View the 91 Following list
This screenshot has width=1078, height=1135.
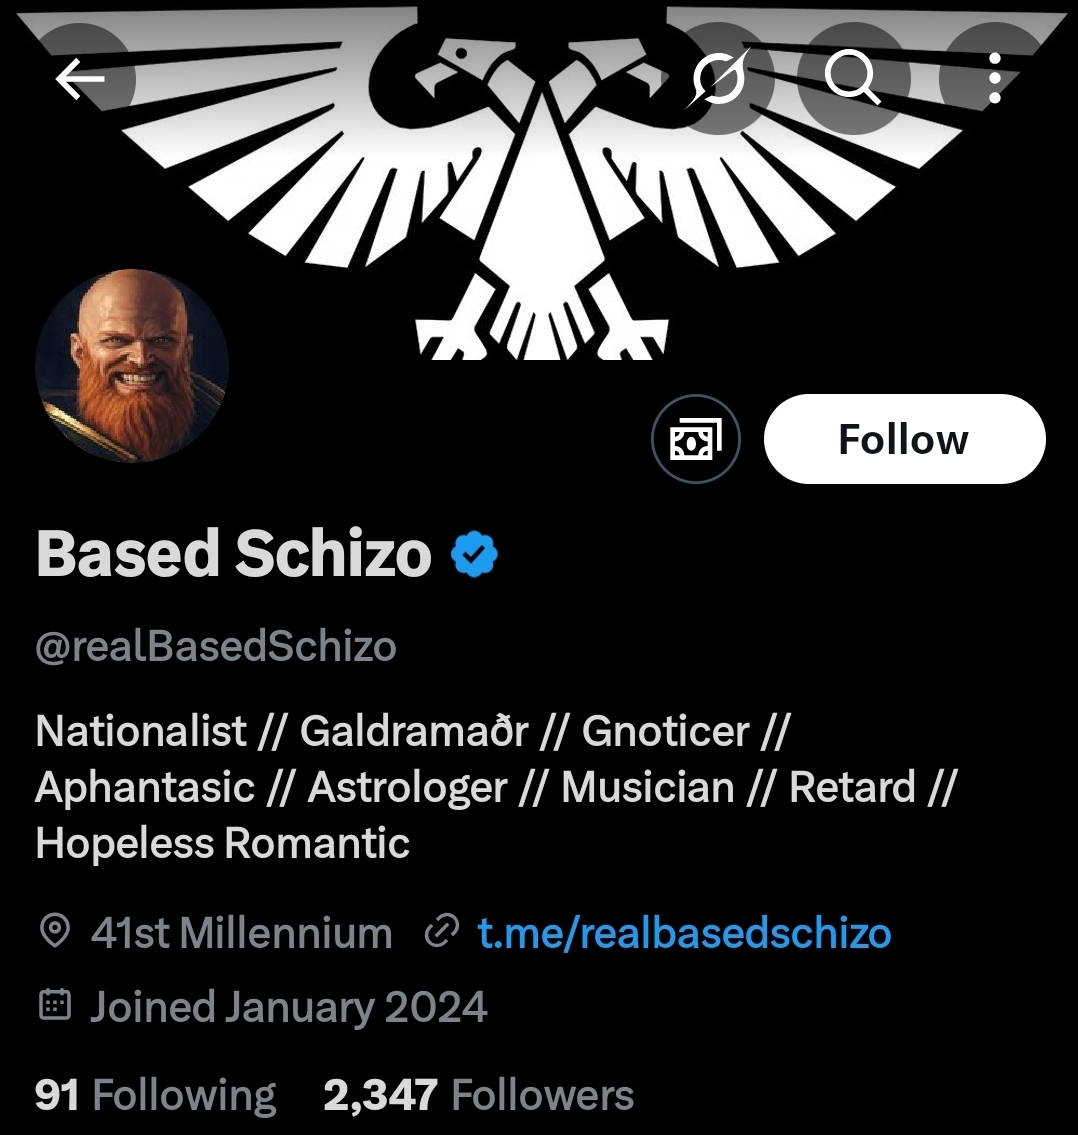pyautogui.click(x=155, y=1095)
